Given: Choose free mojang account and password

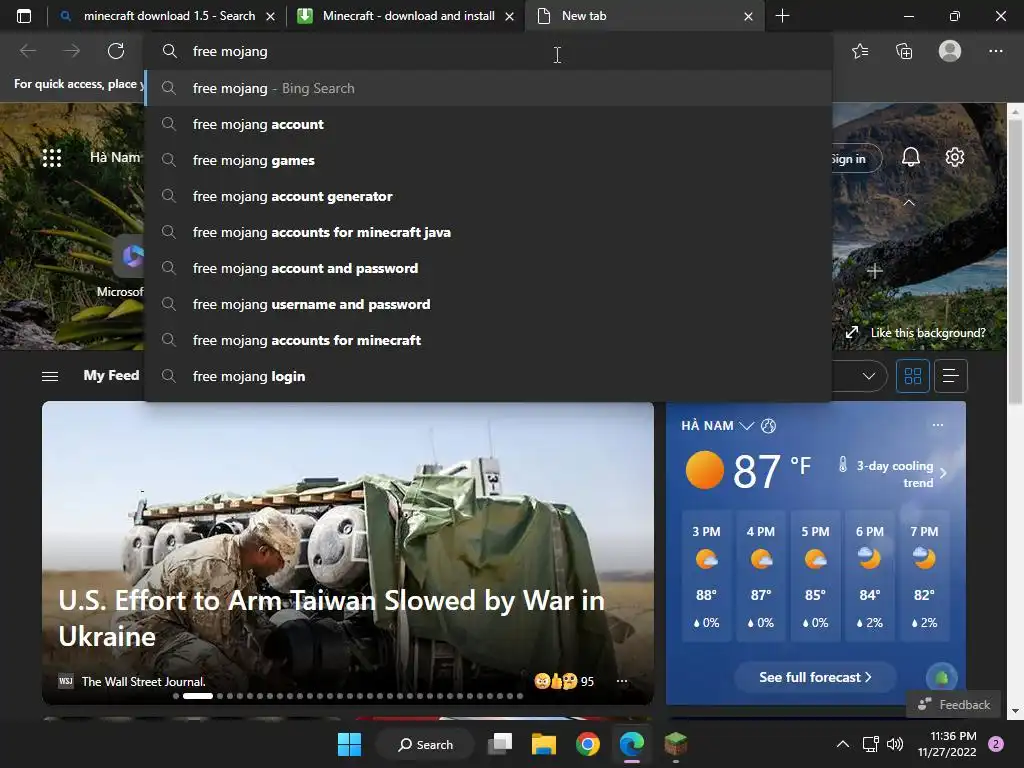Looking at the screenshot, I should coord(488,268).
